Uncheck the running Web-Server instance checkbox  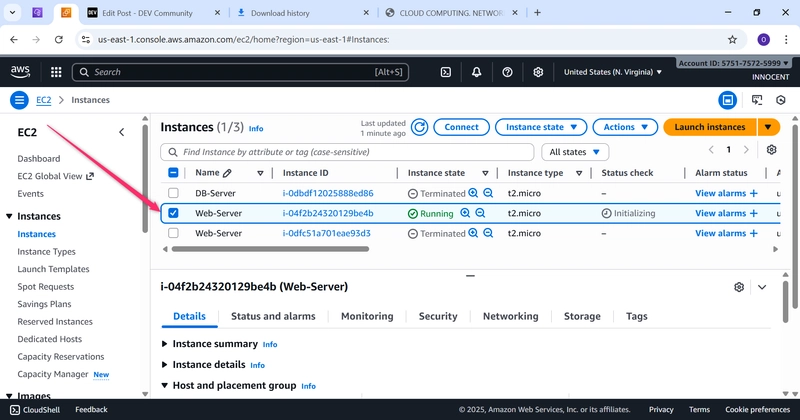173,213
